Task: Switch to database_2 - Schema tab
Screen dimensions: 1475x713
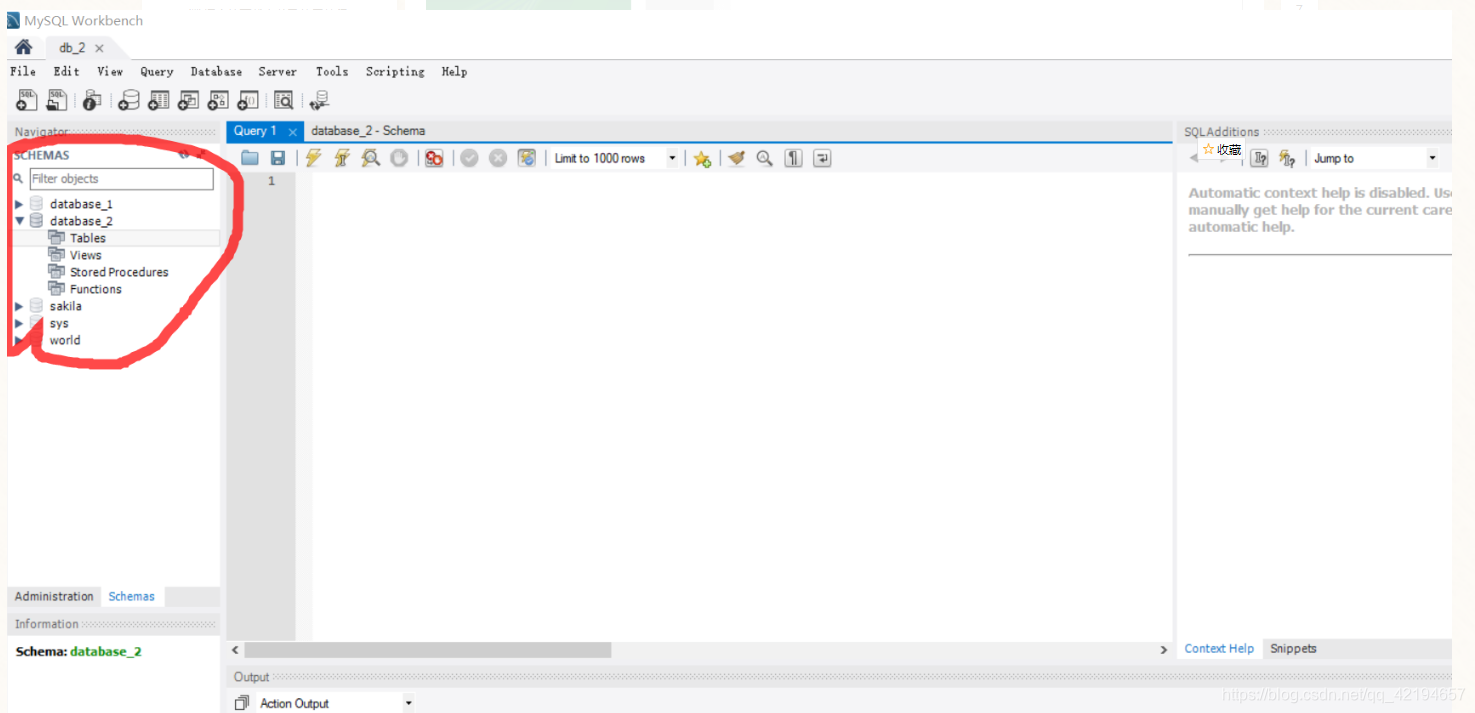Action: (368, 131)
